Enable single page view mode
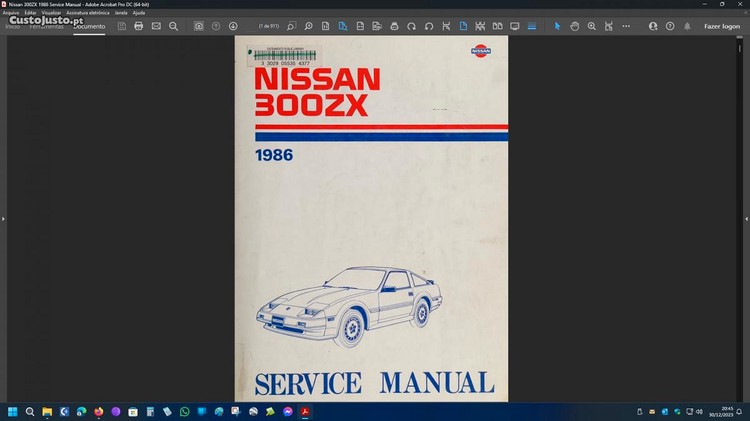750x421 pixels. pos(463,26)
